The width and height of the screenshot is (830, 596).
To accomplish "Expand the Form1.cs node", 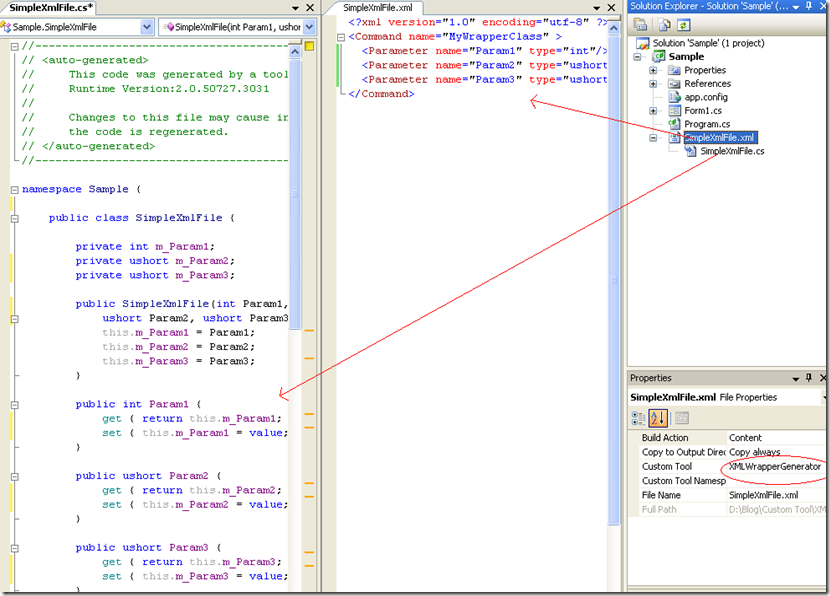I will (x=653, y=111).
